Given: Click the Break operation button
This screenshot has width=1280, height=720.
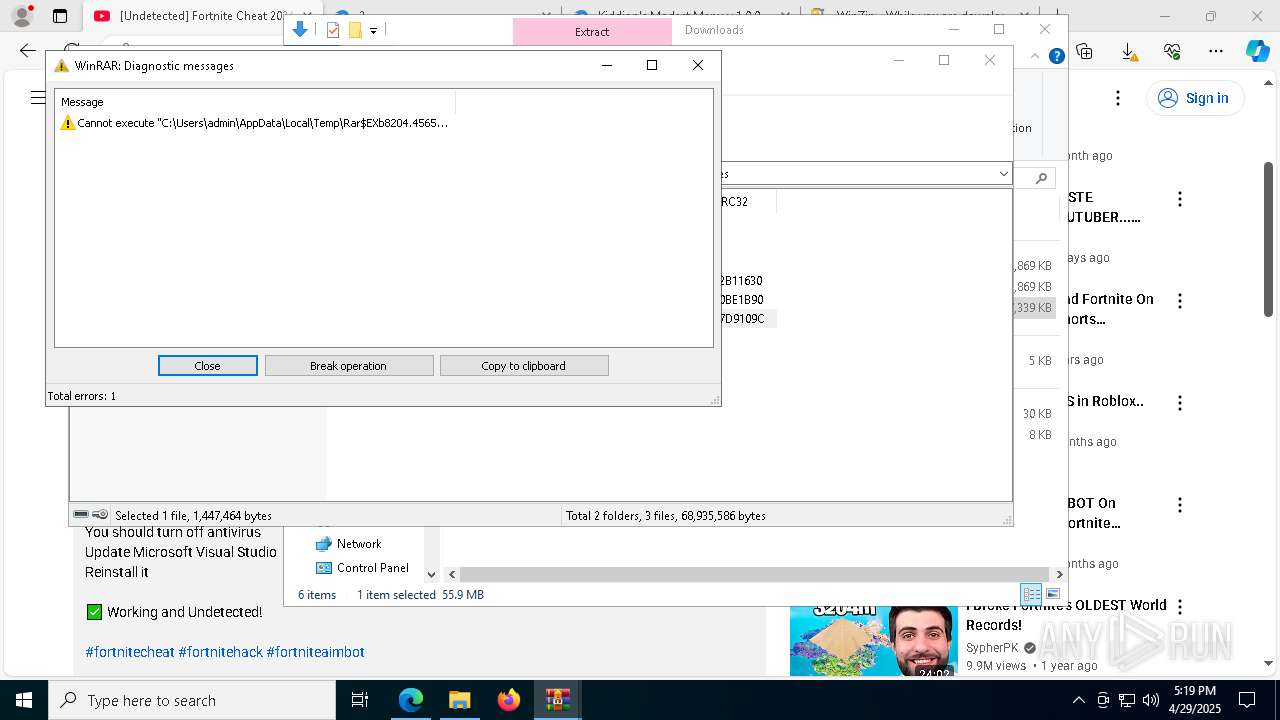Looking at the screenshot, I should [x=349, y=366].
